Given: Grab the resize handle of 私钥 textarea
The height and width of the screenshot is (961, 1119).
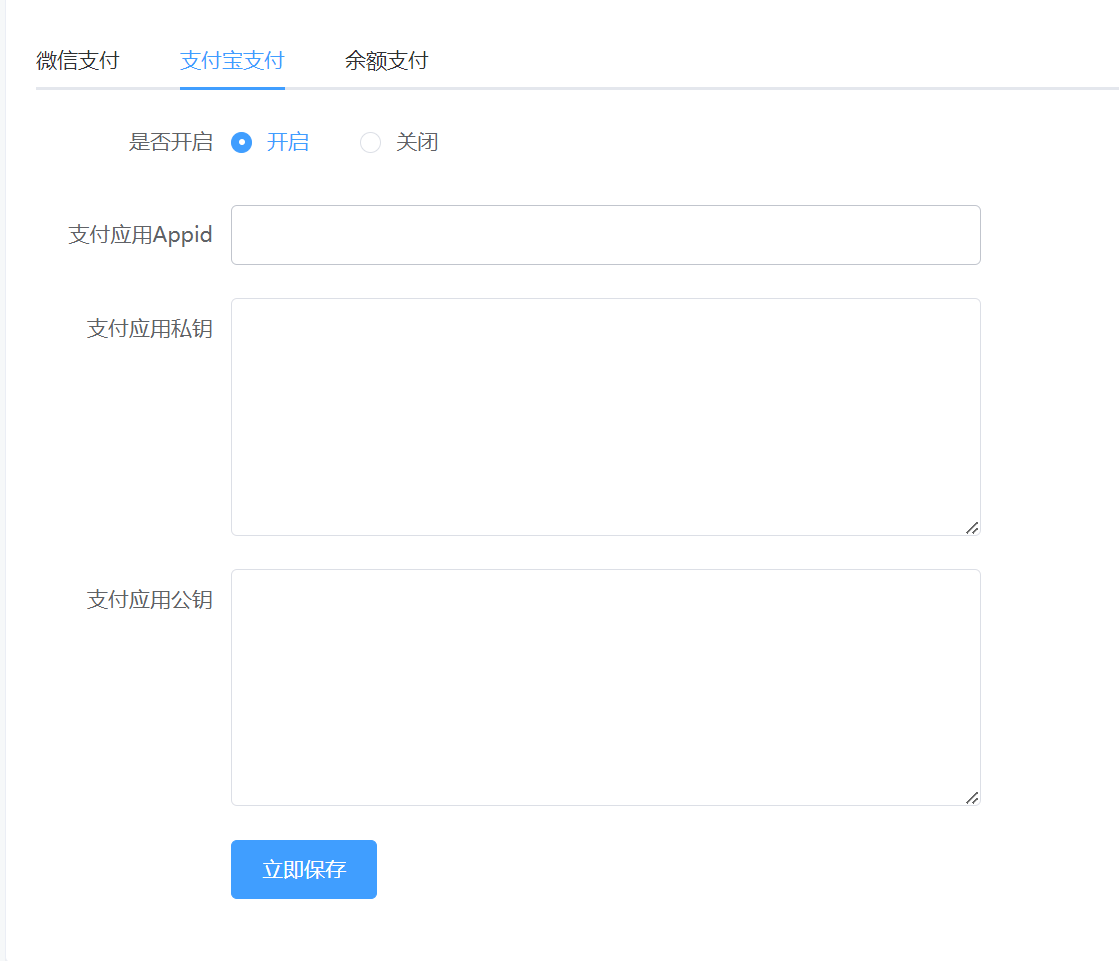Looking at the screenshot, I should coord(972,528).
